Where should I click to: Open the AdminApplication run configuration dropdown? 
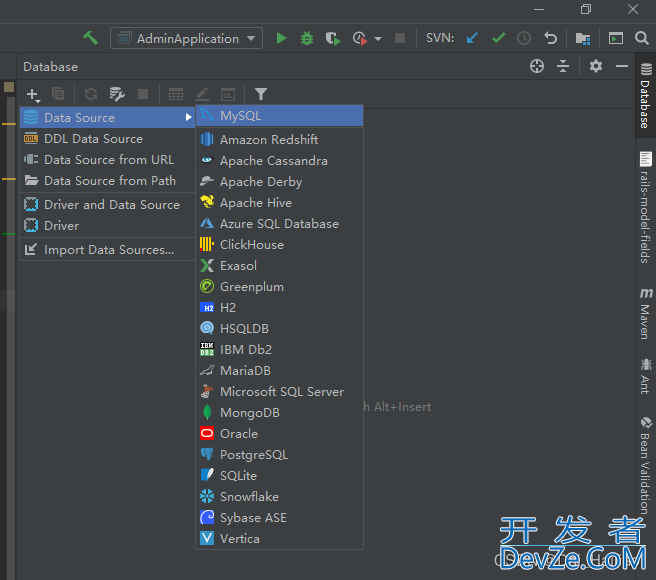[187, 38]
